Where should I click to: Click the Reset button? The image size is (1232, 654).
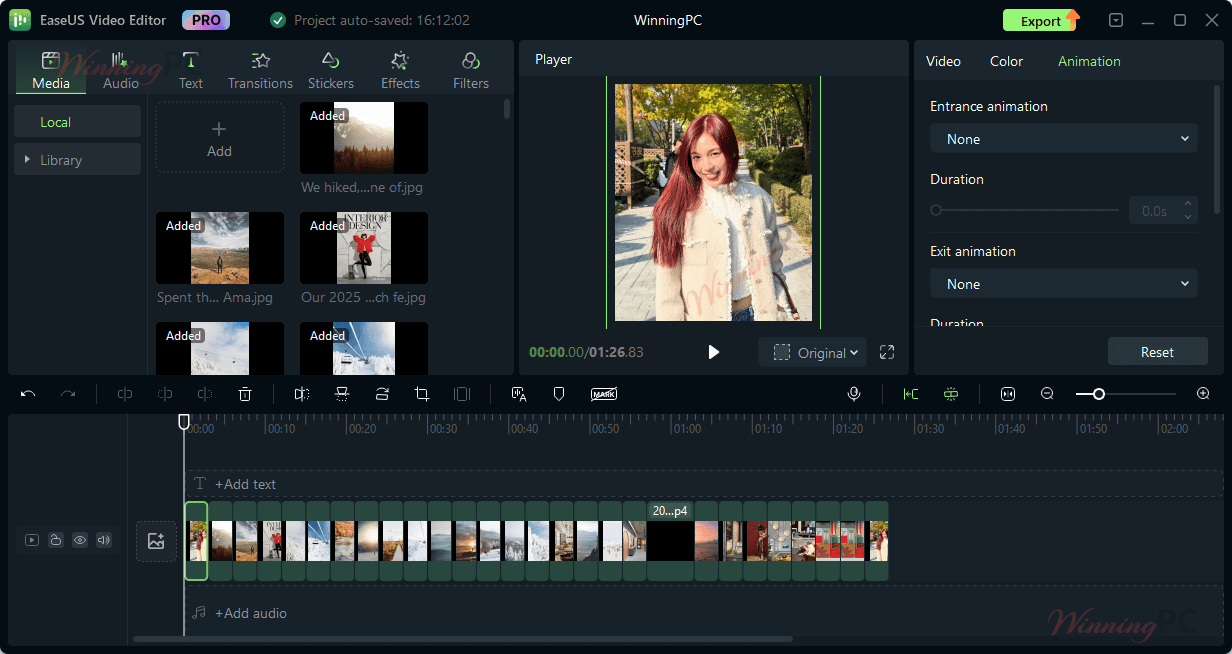point(1157,352)
